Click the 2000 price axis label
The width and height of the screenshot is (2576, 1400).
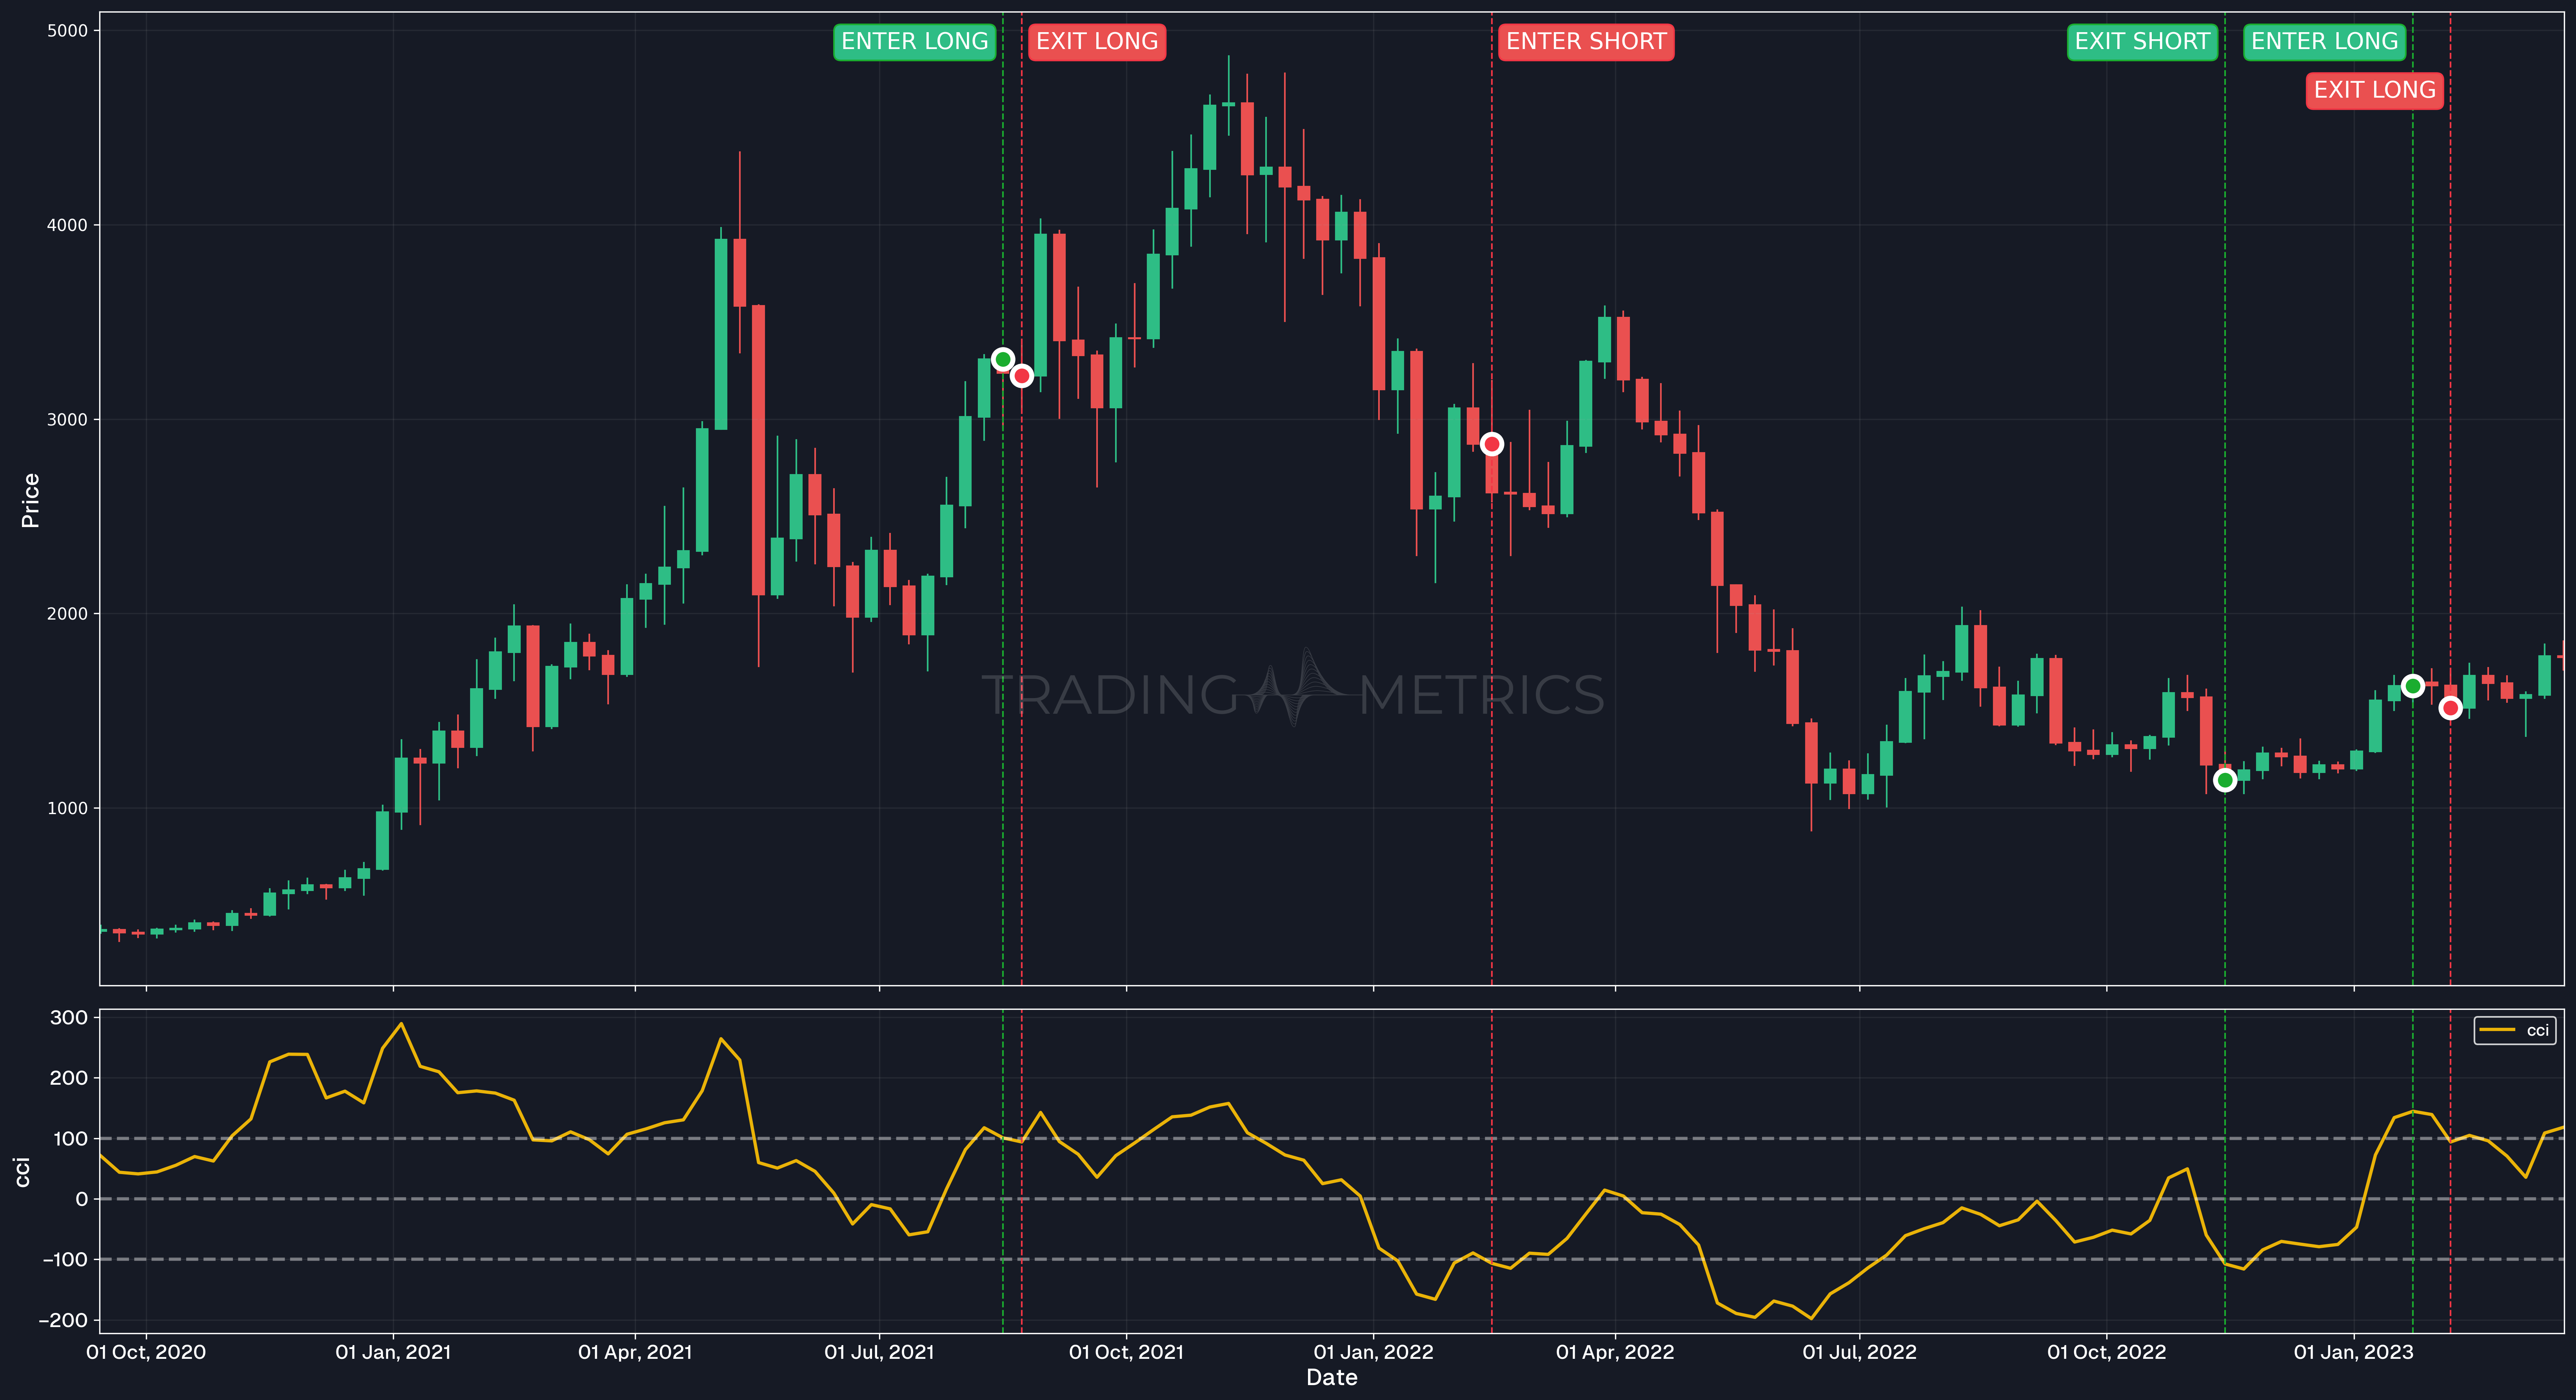[x=68, y=614]
